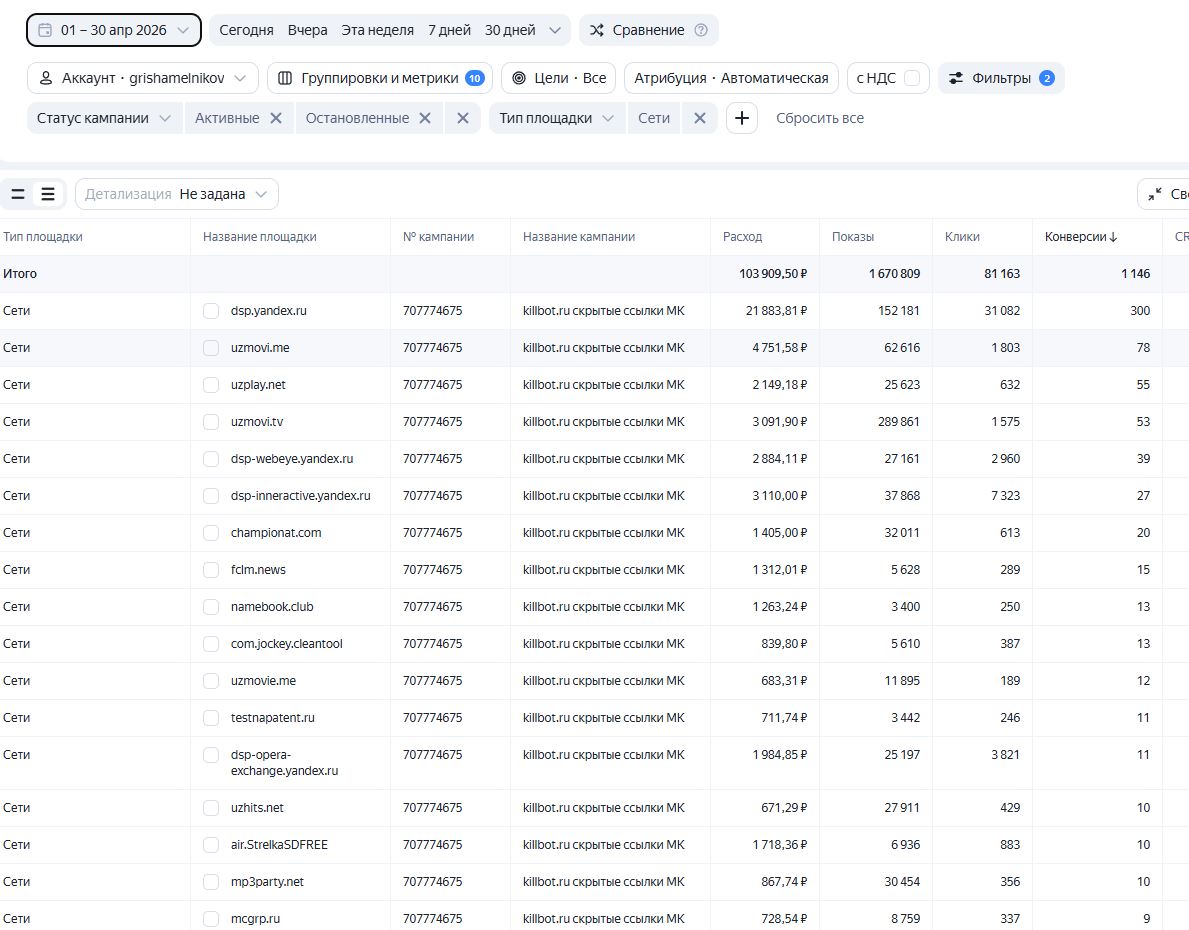The image size is (1189, 930).
Task: Check the testnapatent.ru row checkbox
Action: 211,718
